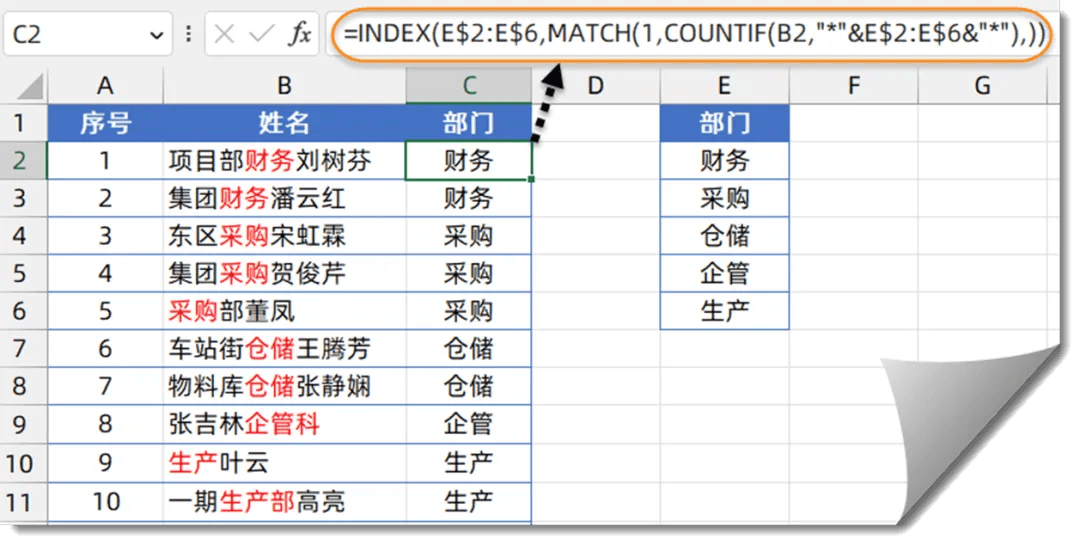Click 序号 cell with value 1
The width and height of the screenshot is (1080, 545).
tap(105, 161)
